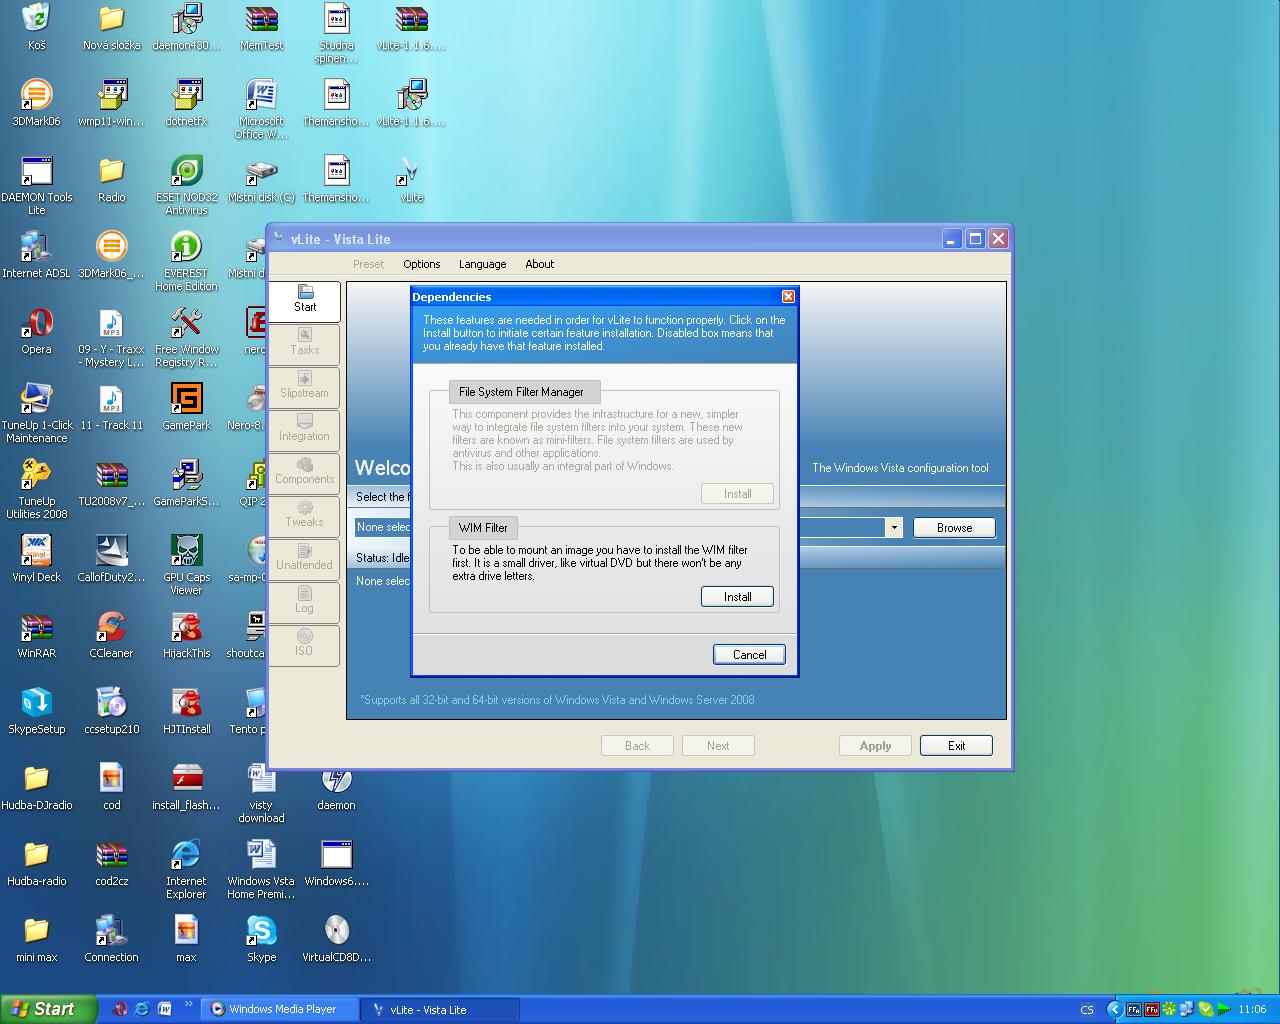Screen dimensions: 1280x1024
Task: Click the Next button in vLite
Action: pyautogui.click(x=718, y=746)
